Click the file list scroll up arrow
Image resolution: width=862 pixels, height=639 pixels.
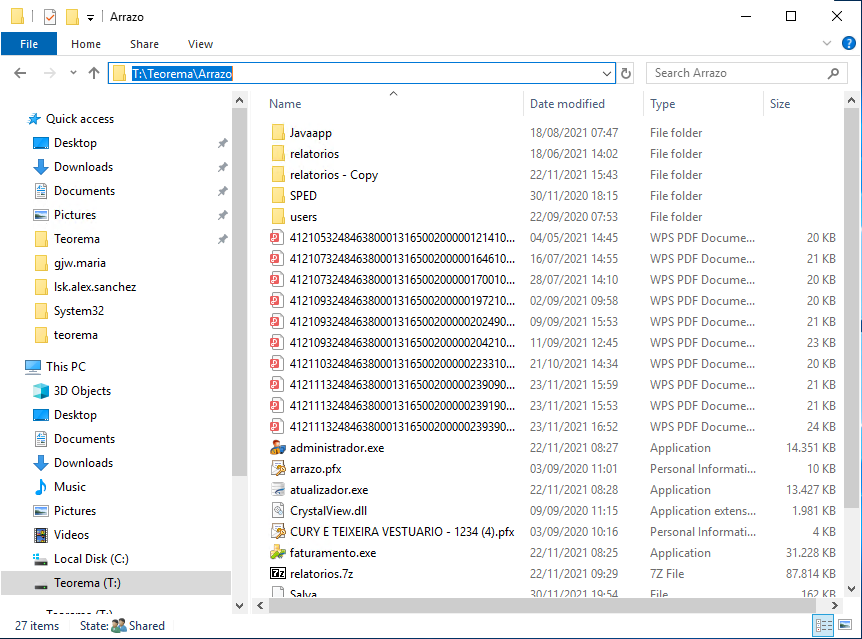pyautogui.click(x=851, y=100)
